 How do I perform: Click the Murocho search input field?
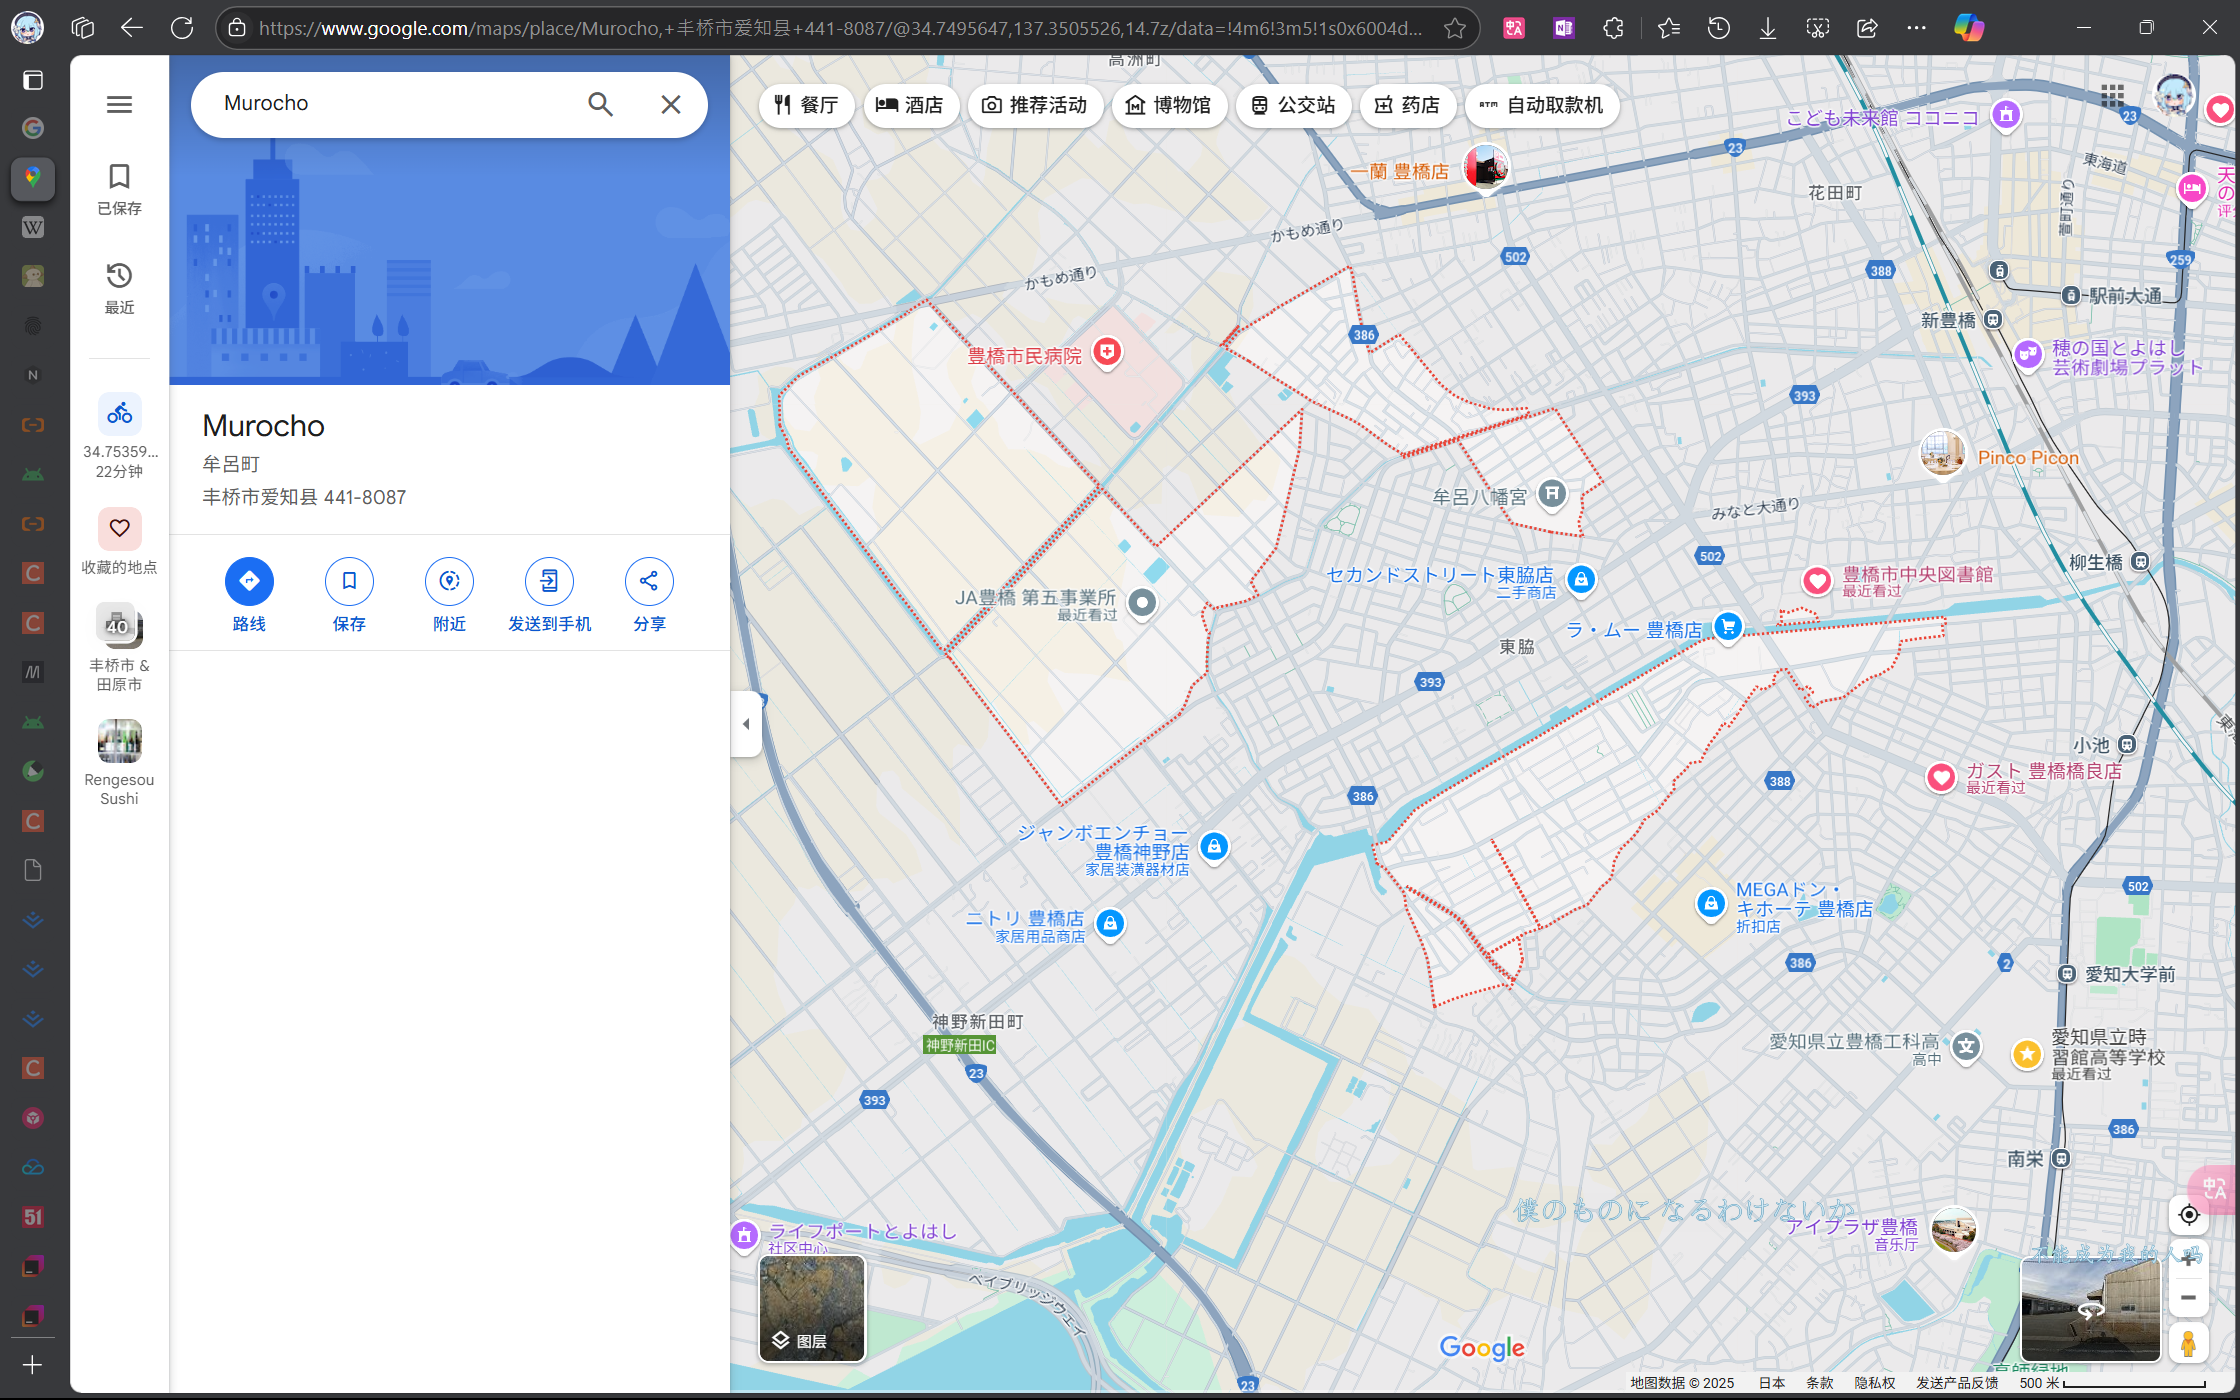[395, 104]
